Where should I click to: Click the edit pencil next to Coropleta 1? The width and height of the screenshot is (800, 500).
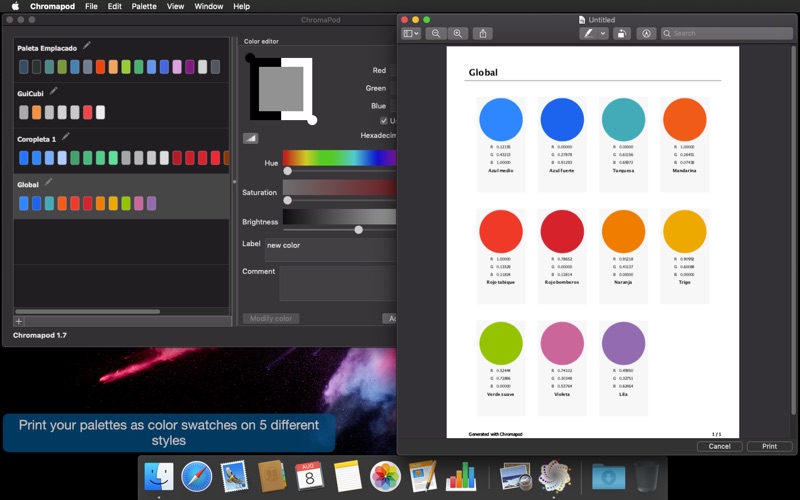pyautogui.click(x=65, y=137)
